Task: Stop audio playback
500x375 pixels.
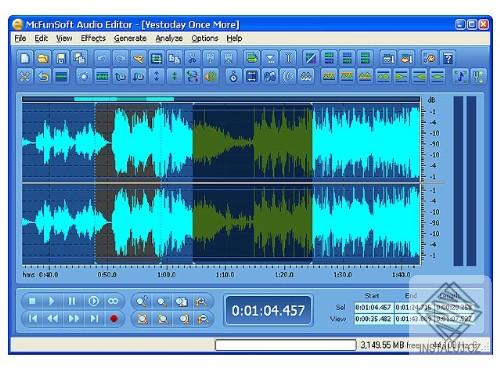Action: [32, 301]
